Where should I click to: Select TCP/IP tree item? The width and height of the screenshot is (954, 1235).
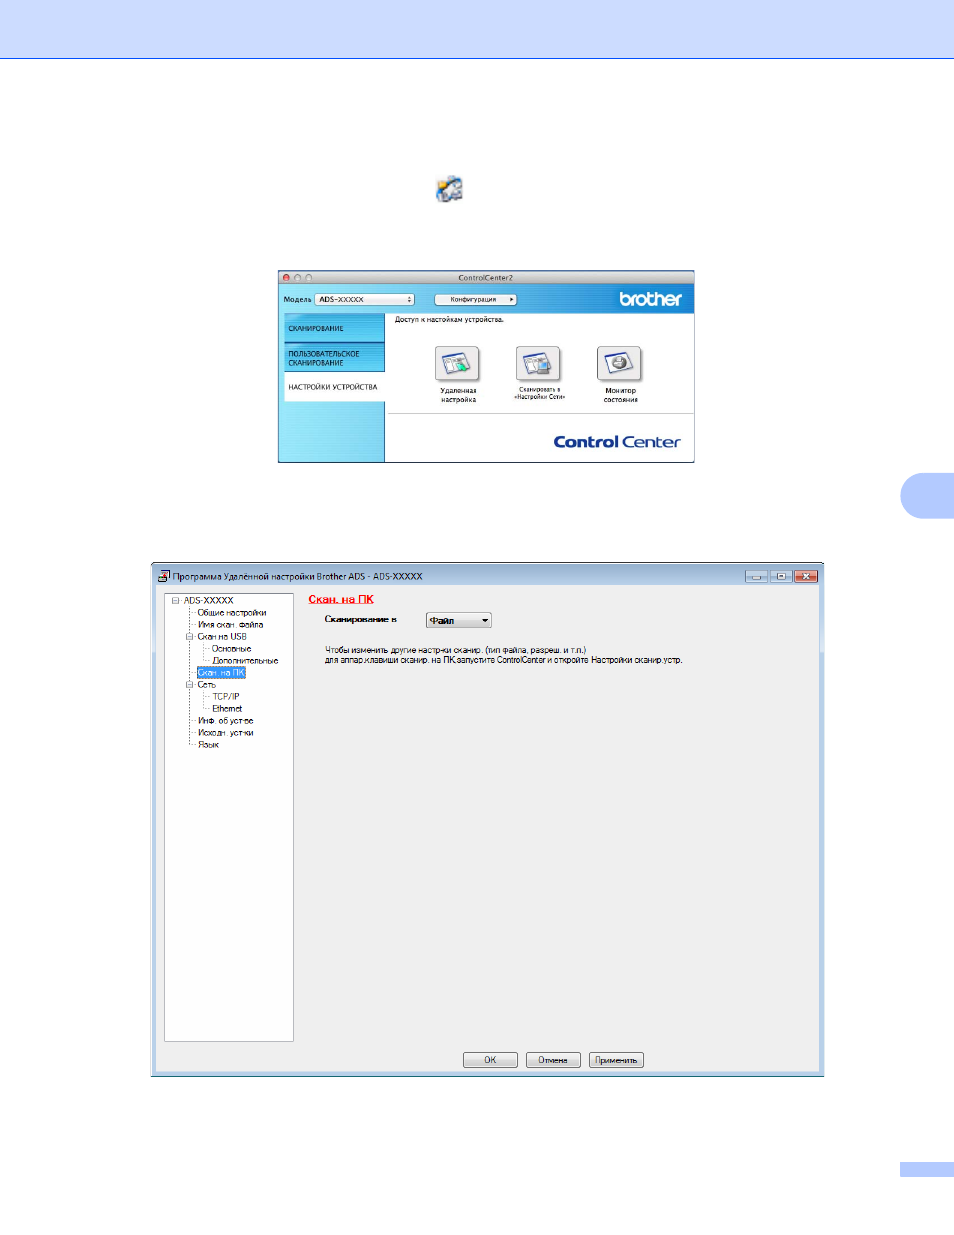(x=226, y=697)
